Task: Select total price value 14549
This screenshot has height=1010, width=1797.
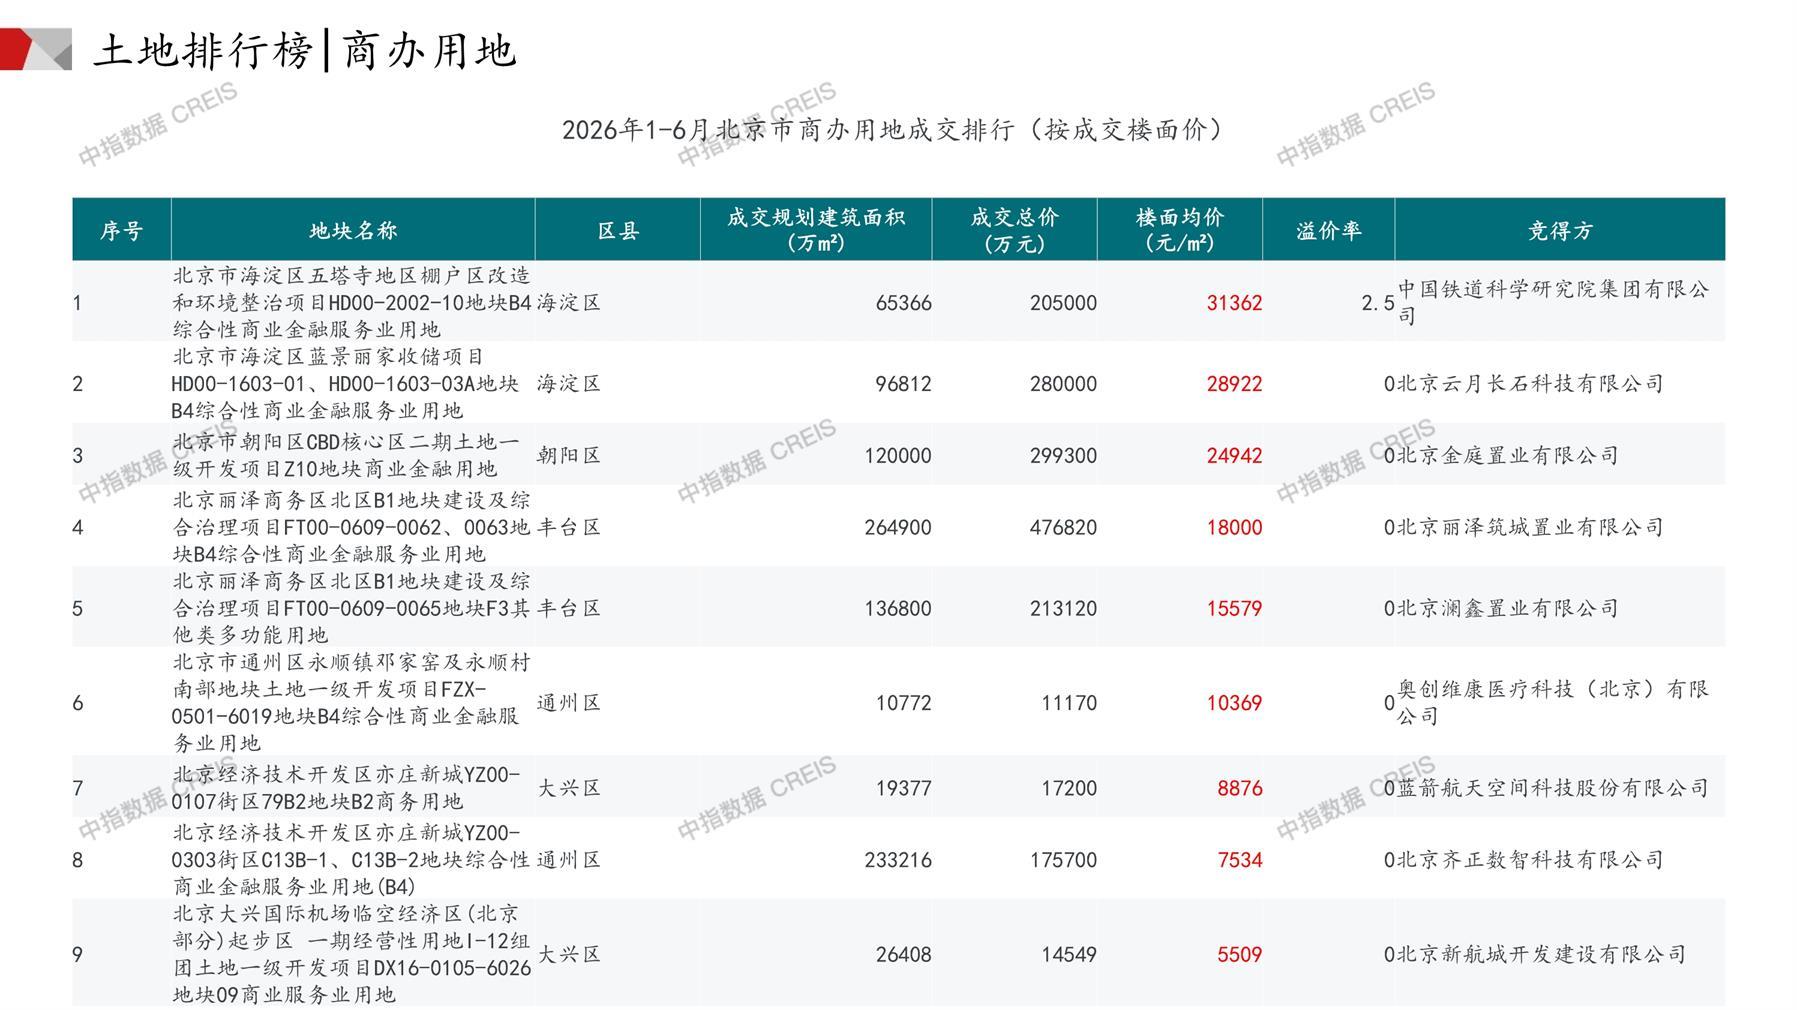Action: click(1069, 955)
